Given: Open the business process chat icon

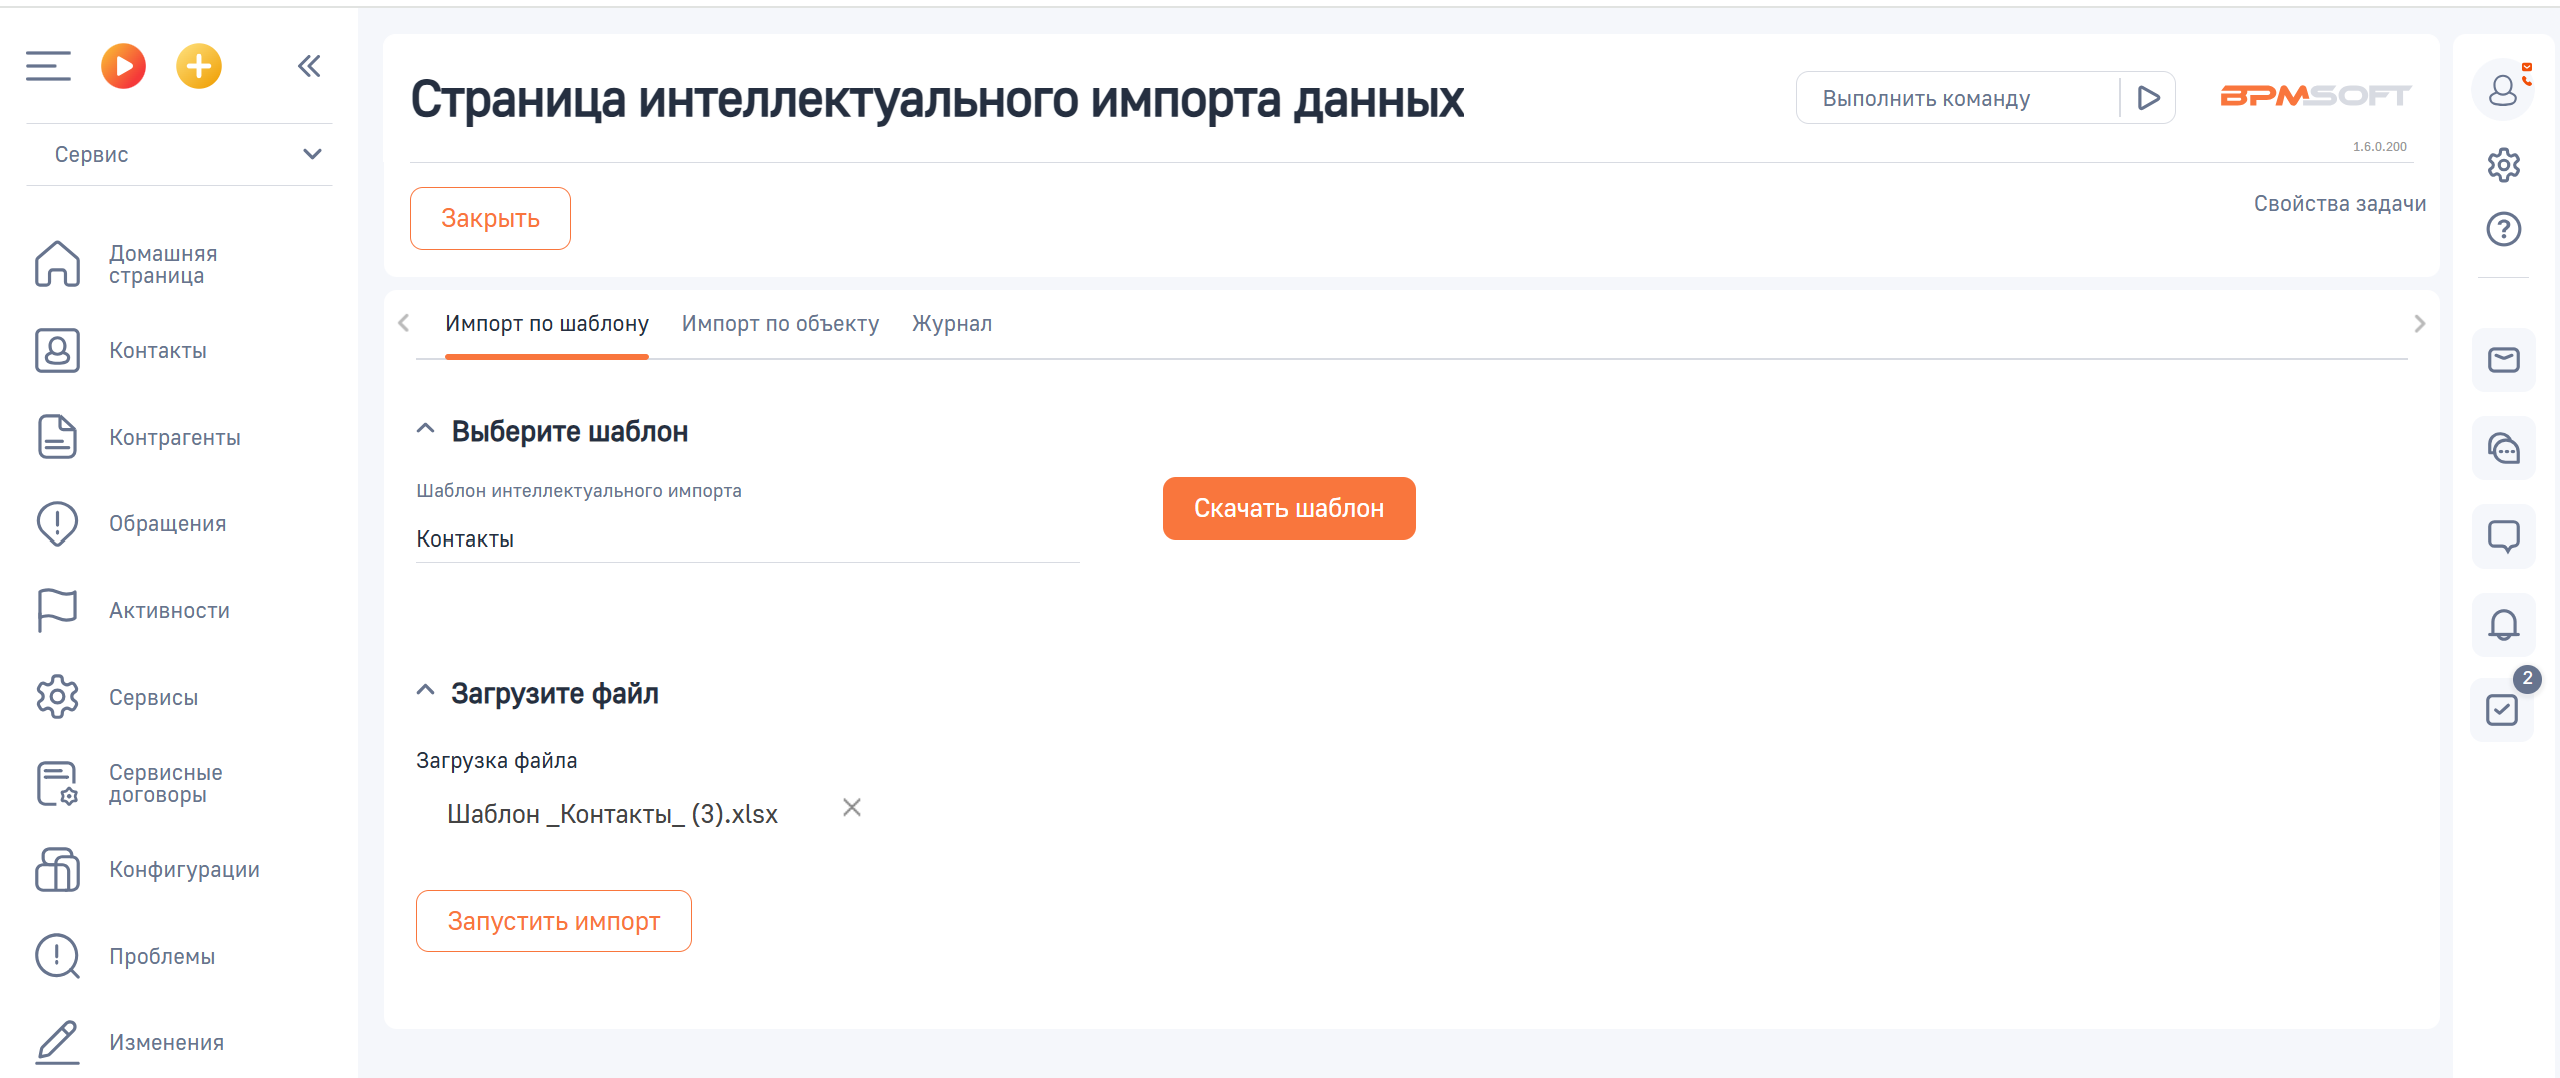Looking at the screenshot, I should (x=2503, y=450).
